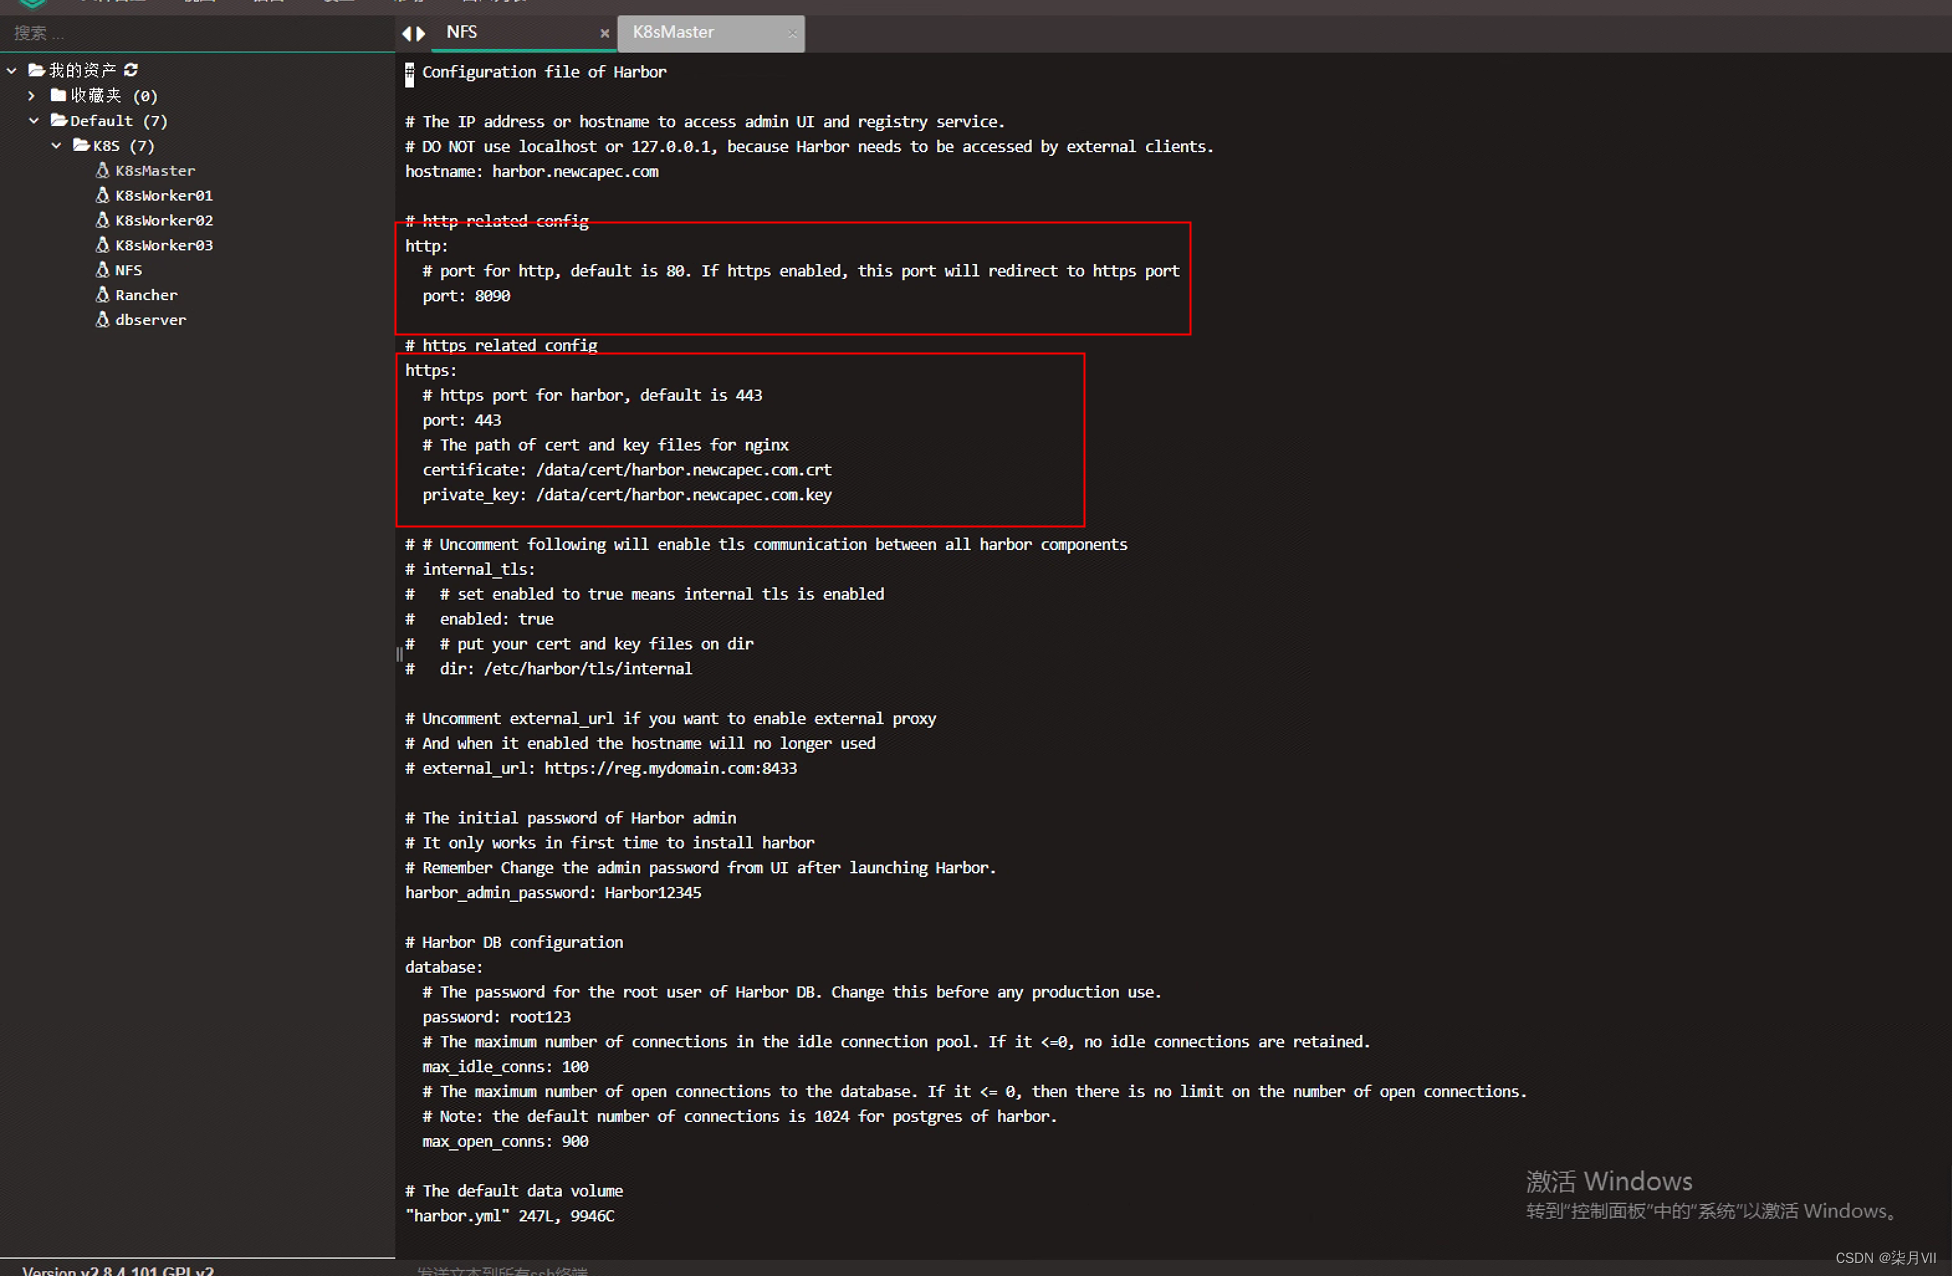The image size is (1952, 1276).
Task: Click the 'Configuration file of Harbor' header line
Action: [x=536, y=72]
